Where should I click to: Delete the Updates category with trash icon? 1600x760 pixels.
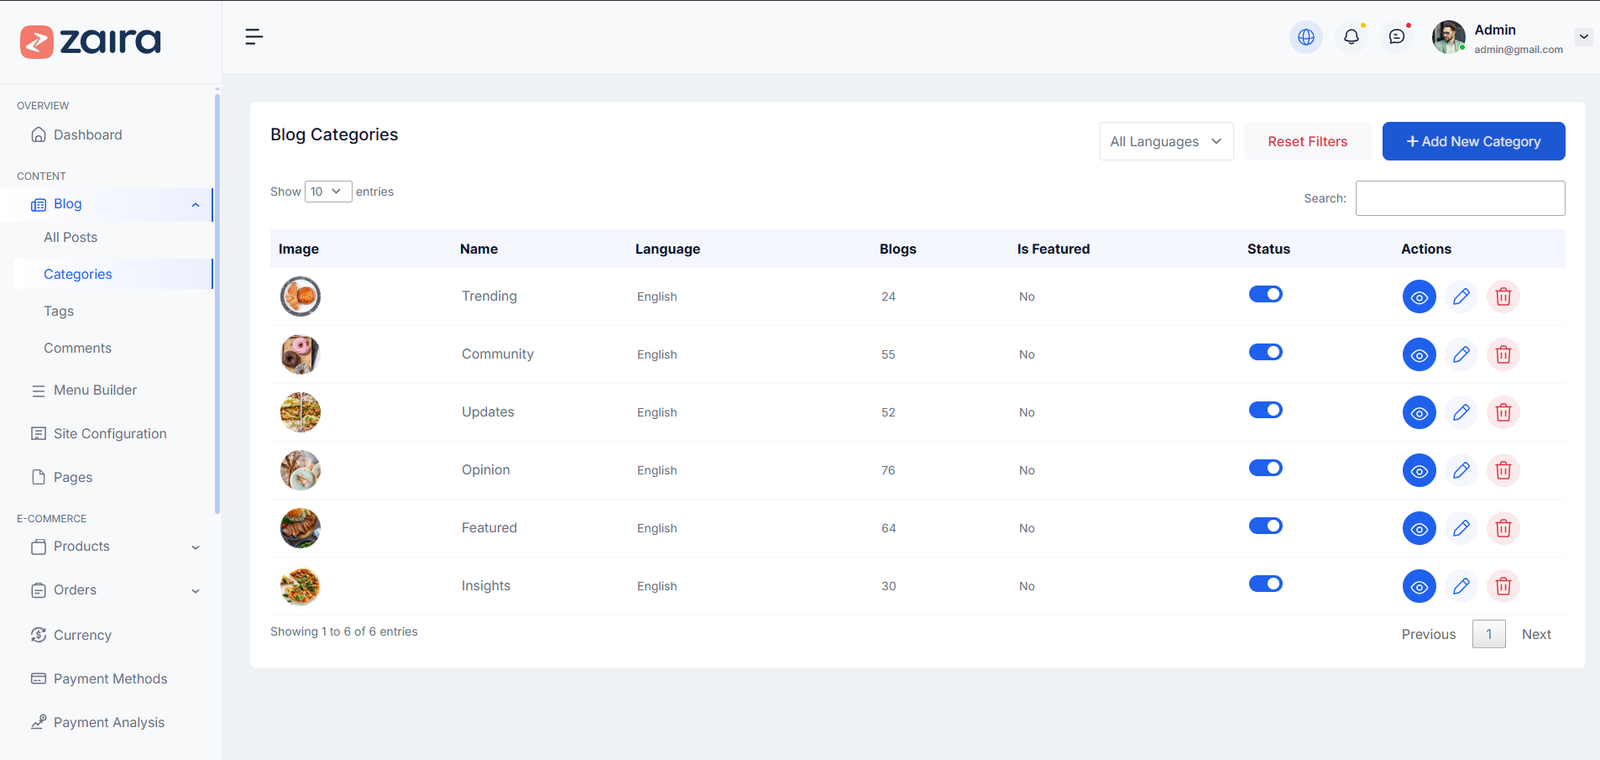pos(1503,413)
